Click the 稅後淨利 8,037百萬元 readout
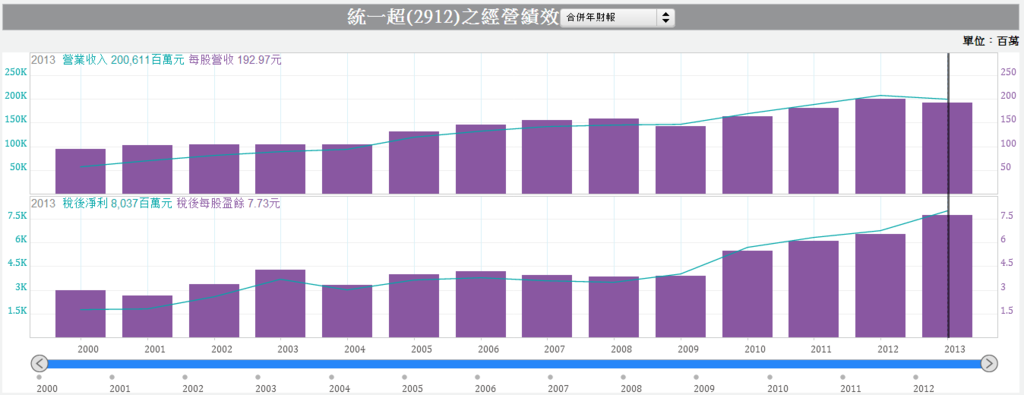 point(118,204)
